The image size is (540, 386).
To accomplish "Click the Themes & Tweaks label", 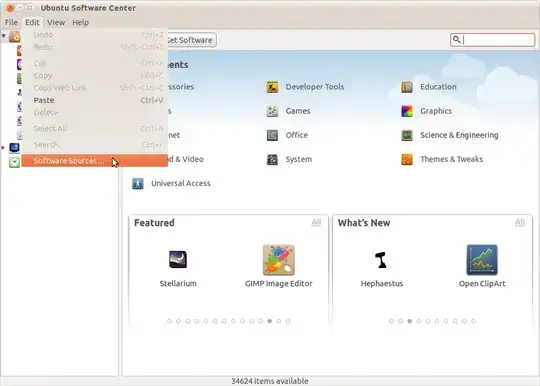I will coord(451,159).
